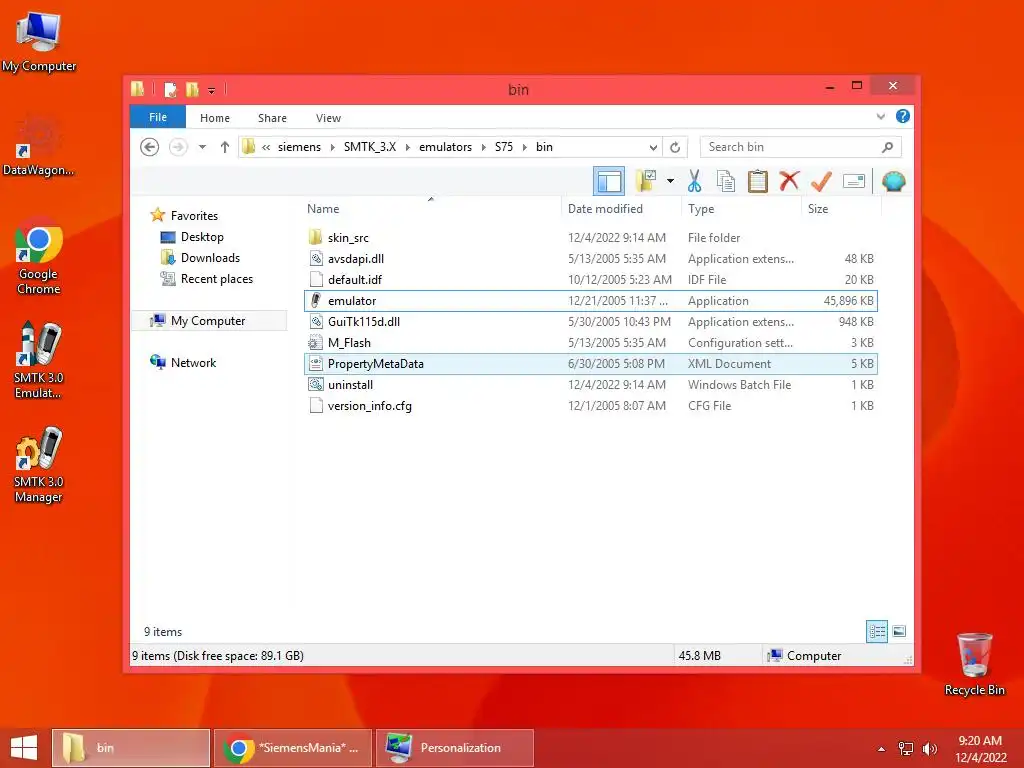The image size is (1024, 768).
Task: Click the red X Delete icon
Action: click(x=789, y=180)
